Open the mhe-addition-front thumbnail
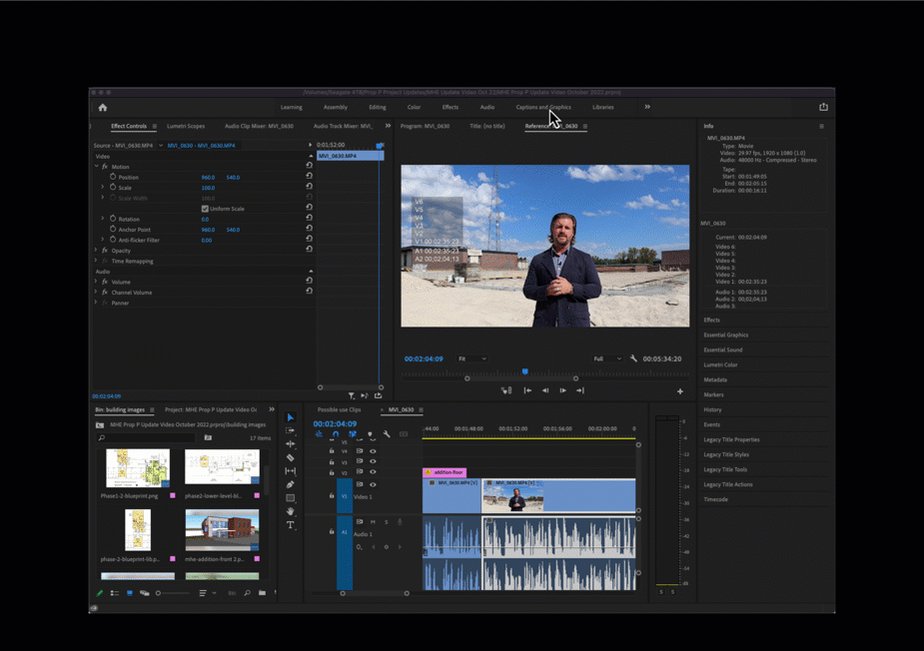Viewport: 924px width, 651px height. point(222,530)
